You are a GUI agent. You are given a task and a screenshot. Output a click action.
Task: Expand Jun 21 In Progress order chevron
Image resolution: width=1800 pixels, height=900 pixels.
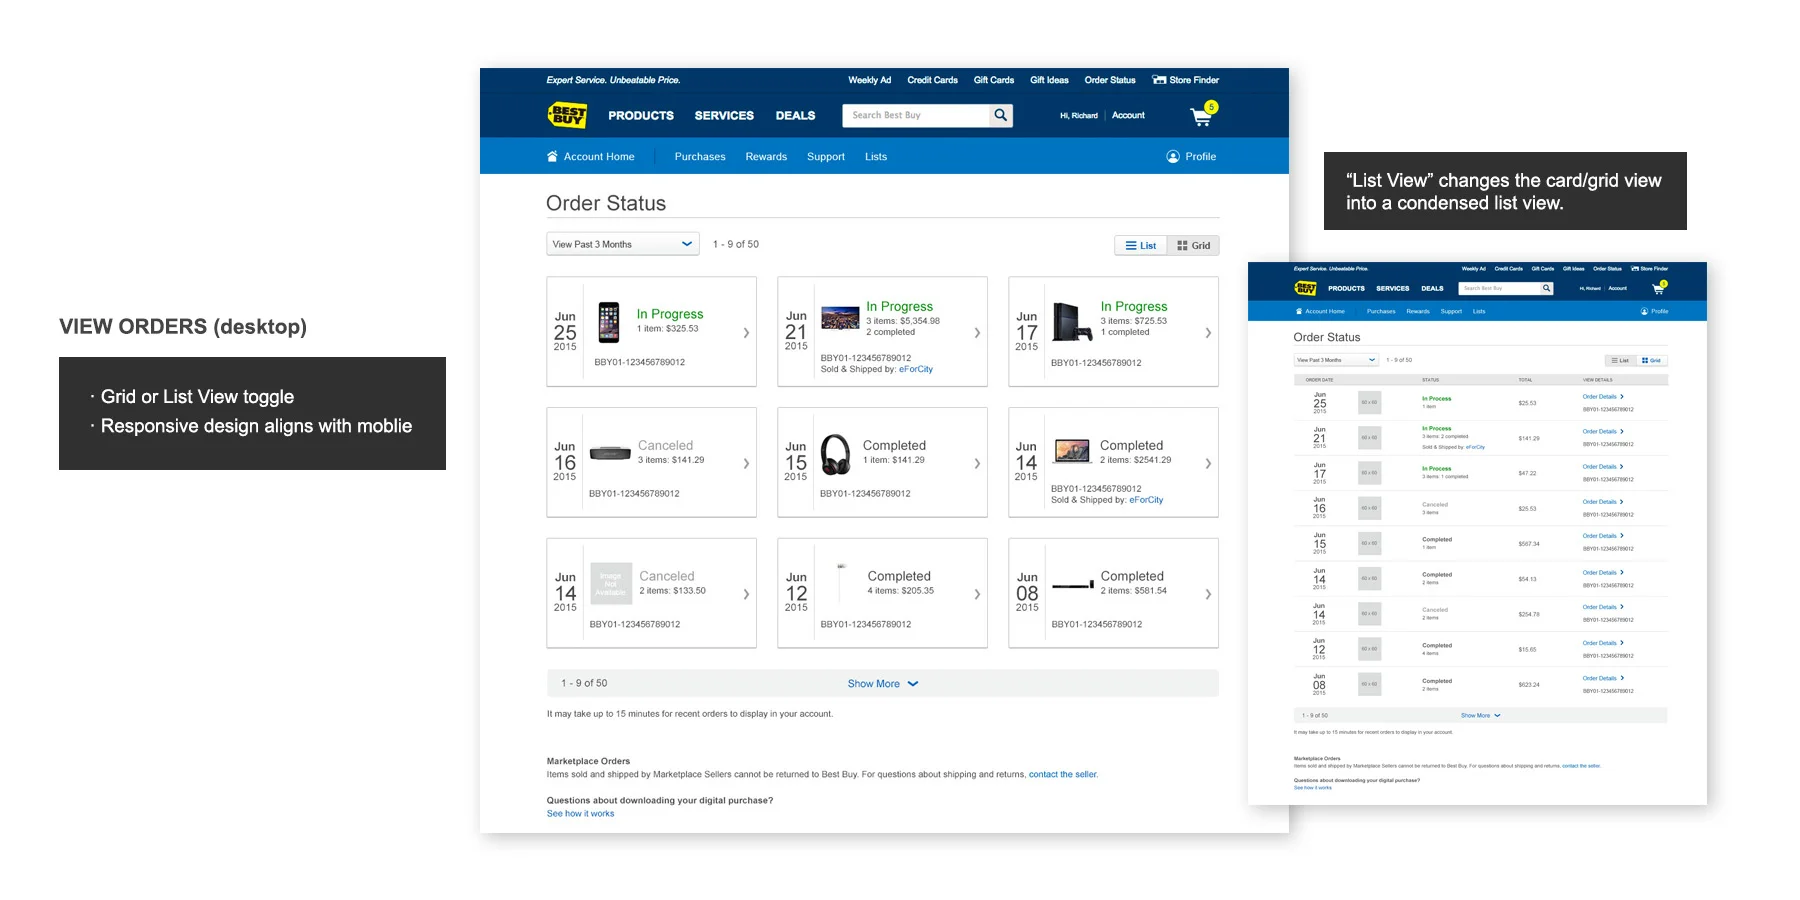tap(977, 333)
